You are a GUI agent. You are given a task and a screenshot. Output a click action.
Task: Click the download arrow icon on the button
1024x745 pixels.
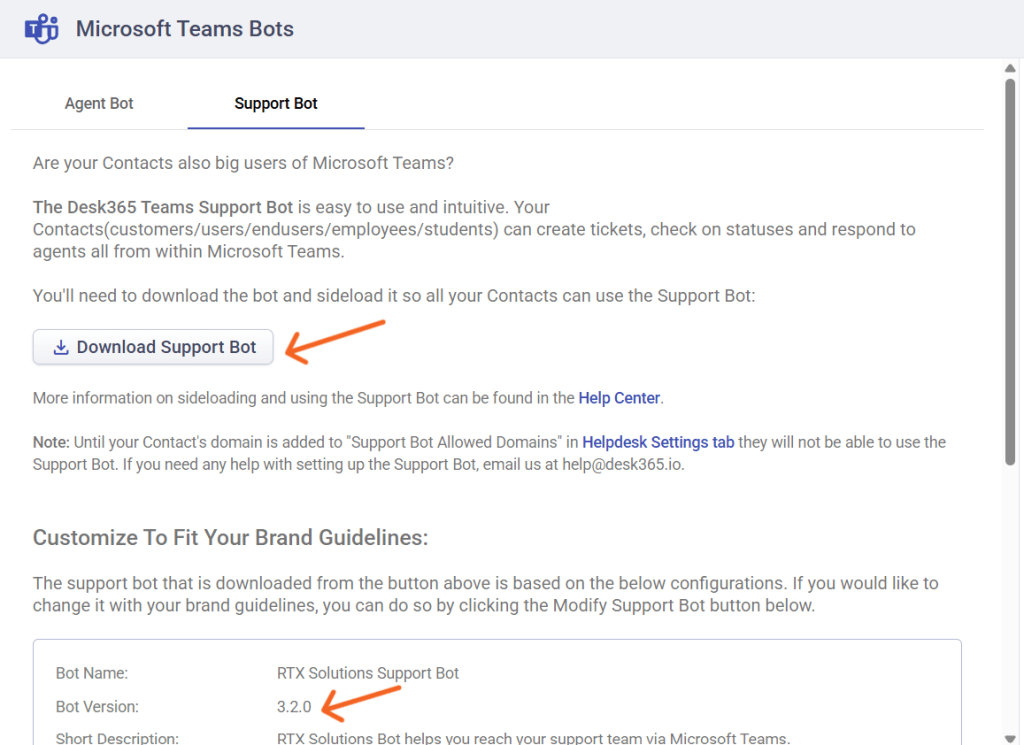click(x=61, y=347)
